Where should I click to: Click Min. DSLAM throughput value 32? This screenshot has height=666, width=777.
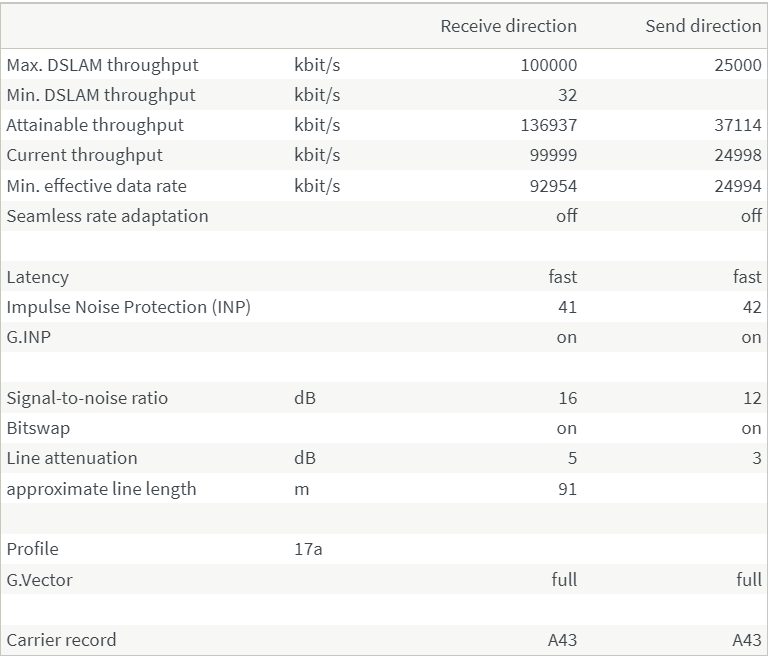click(x=566, y=95)
